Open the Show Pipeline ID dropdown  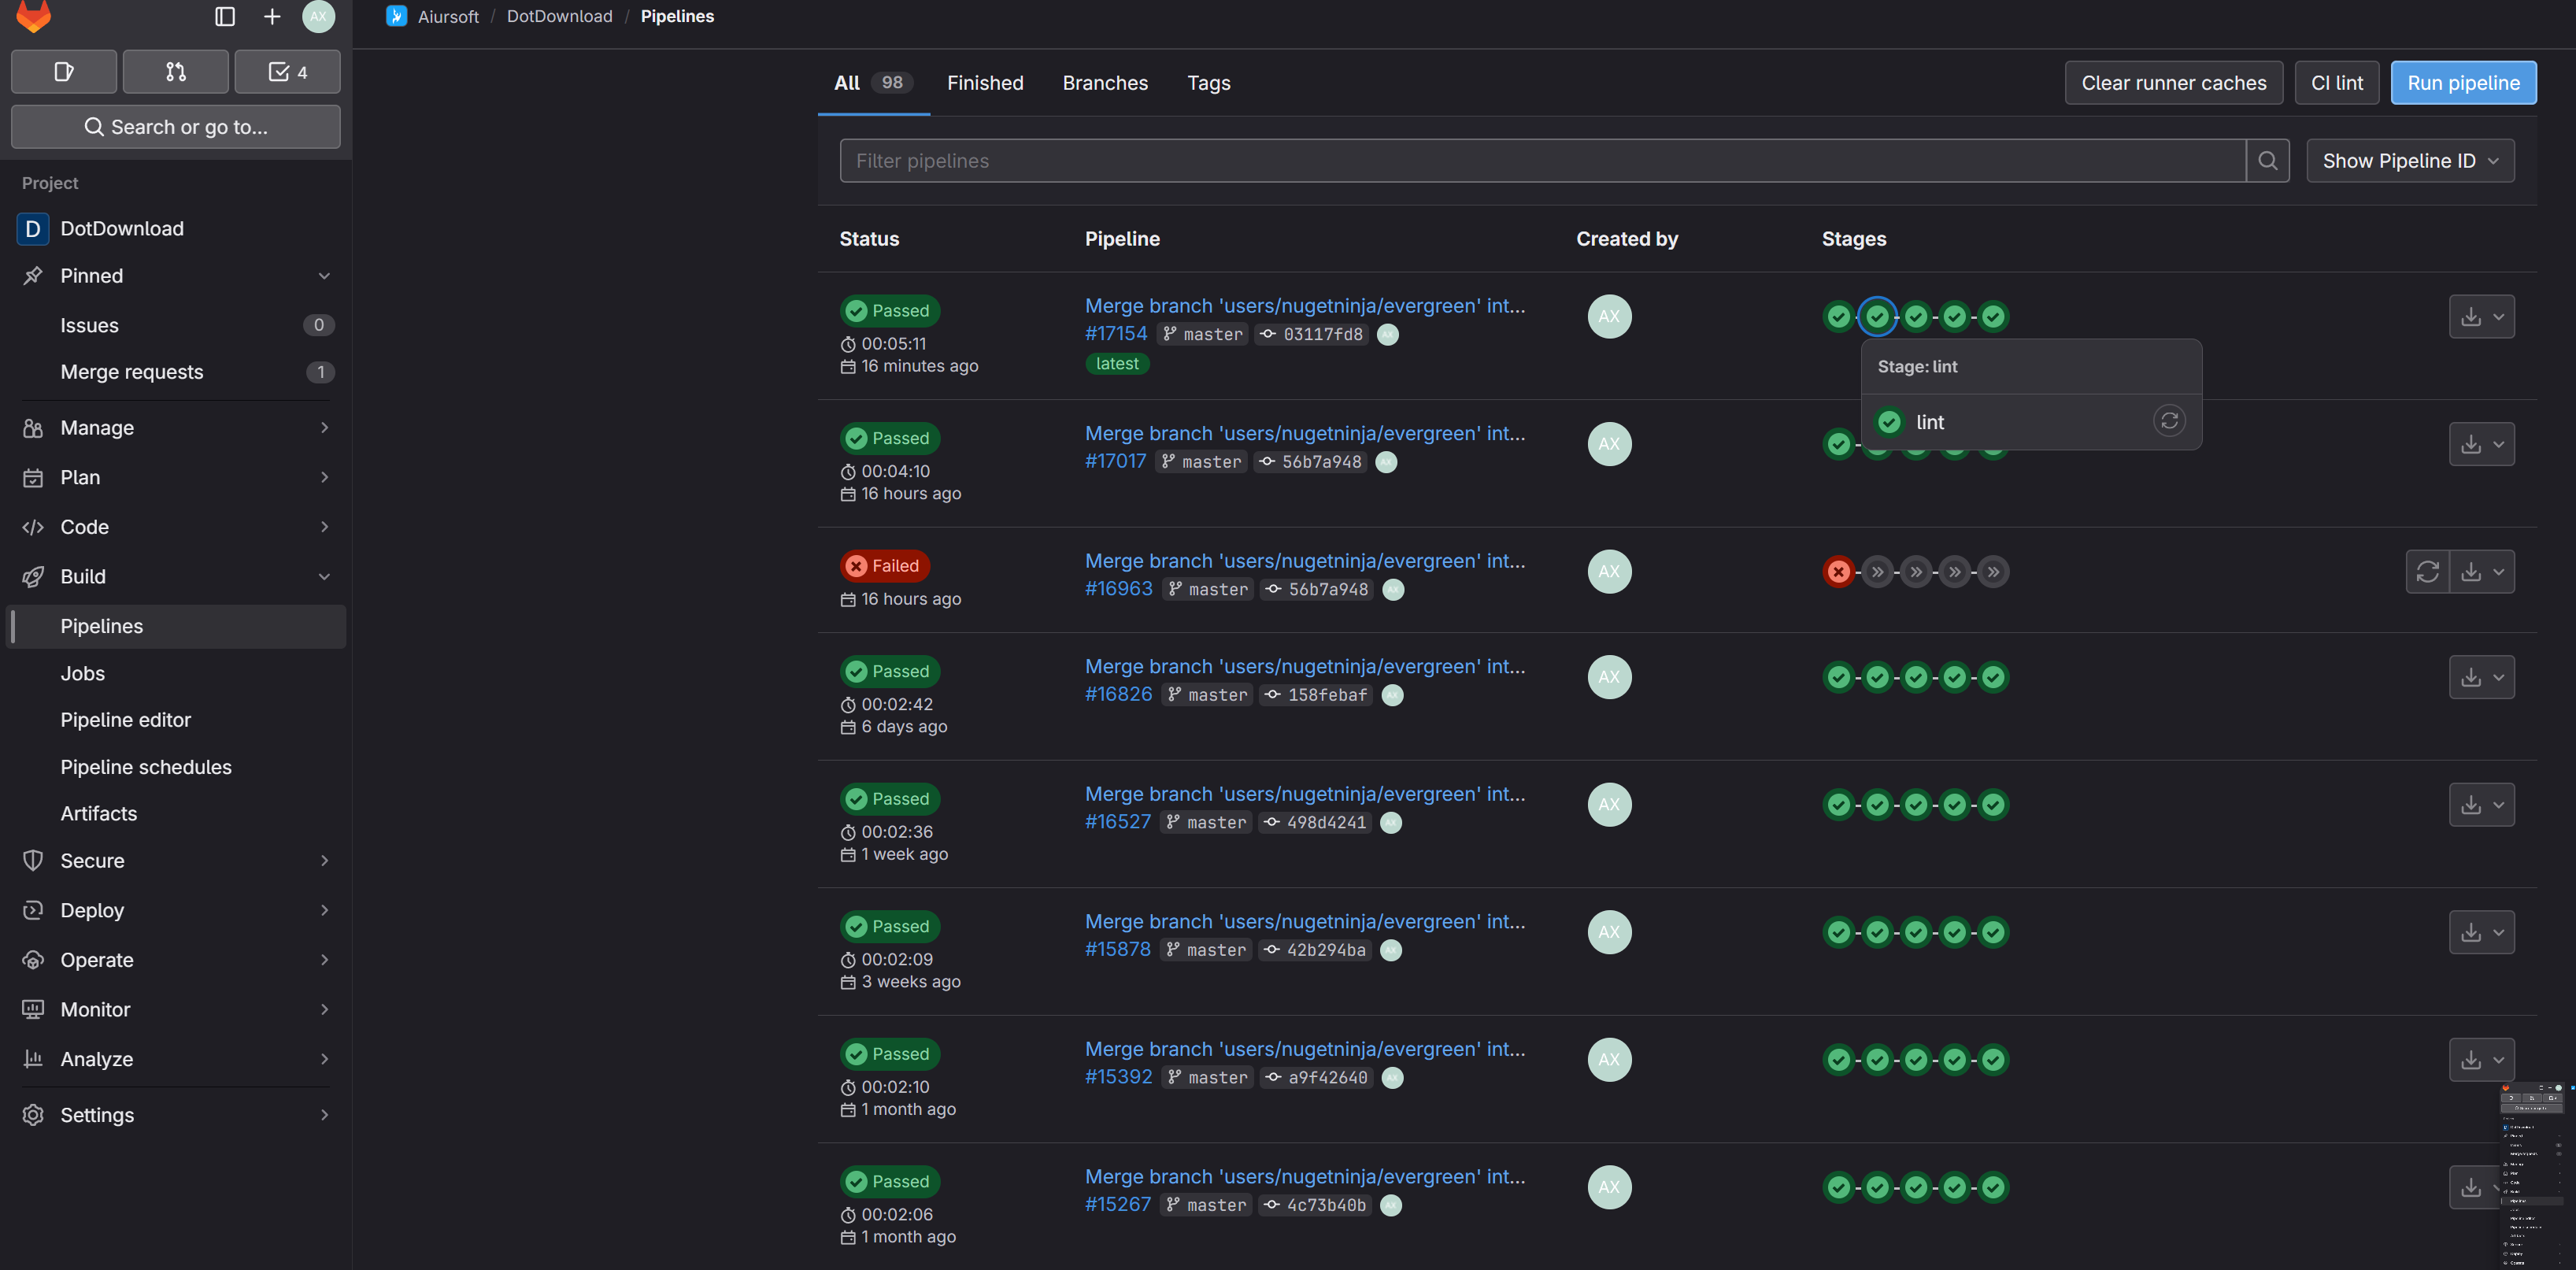(2409, 161)
